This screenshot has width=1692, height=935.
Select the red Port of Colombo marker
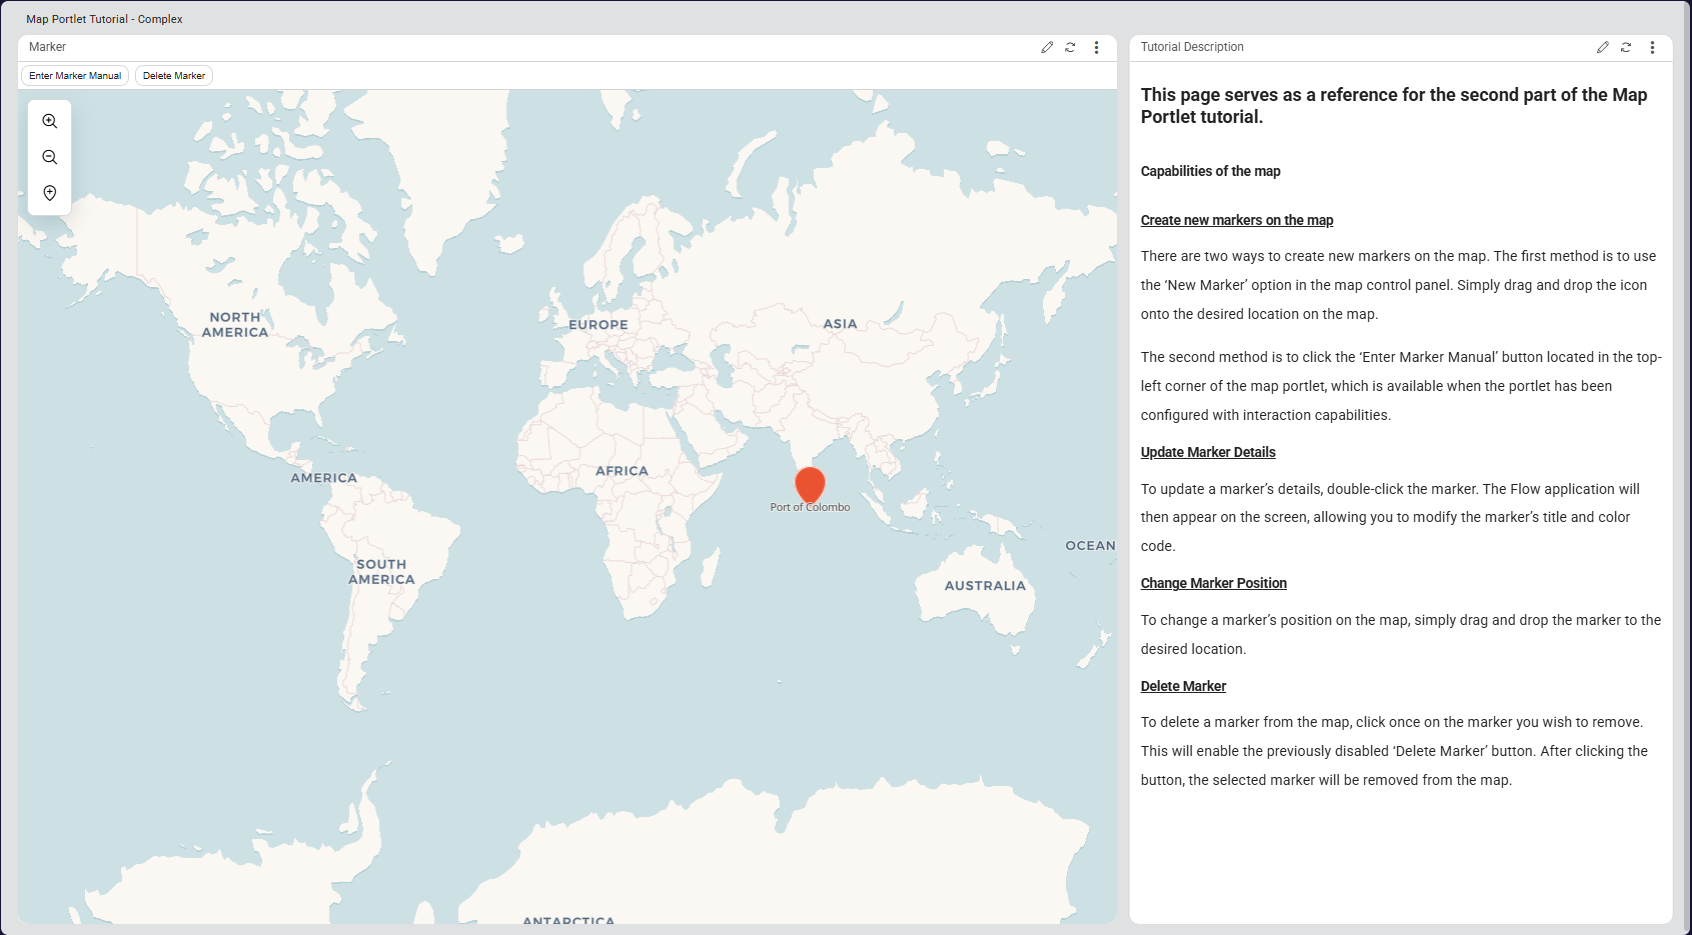(x=810, y=484)
